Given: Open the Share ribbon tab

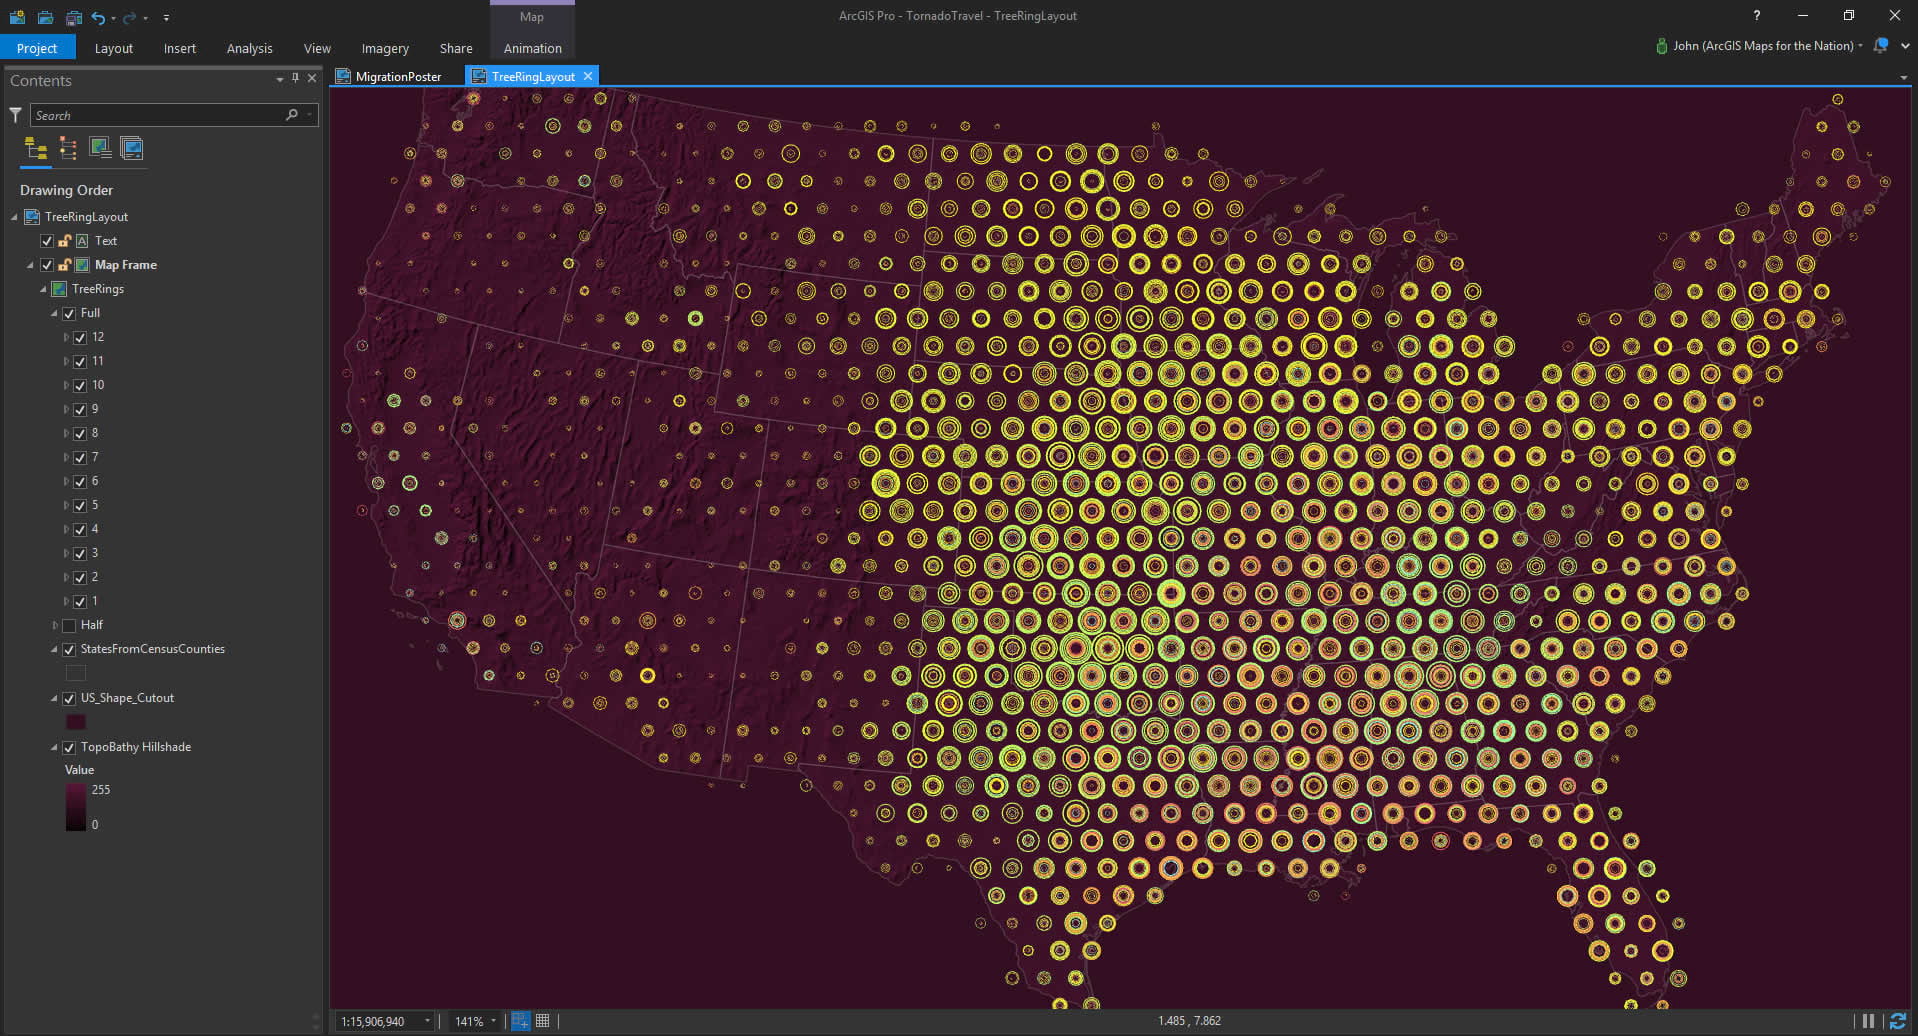Looking at the screenshot, I should [x=456, y=48].
